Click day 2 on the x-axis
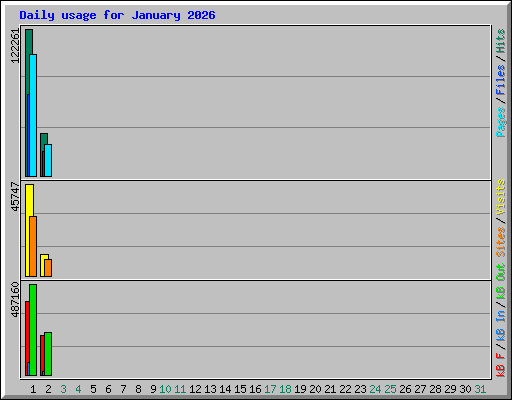The image size is (512, 400). click(x=48, y=389)
